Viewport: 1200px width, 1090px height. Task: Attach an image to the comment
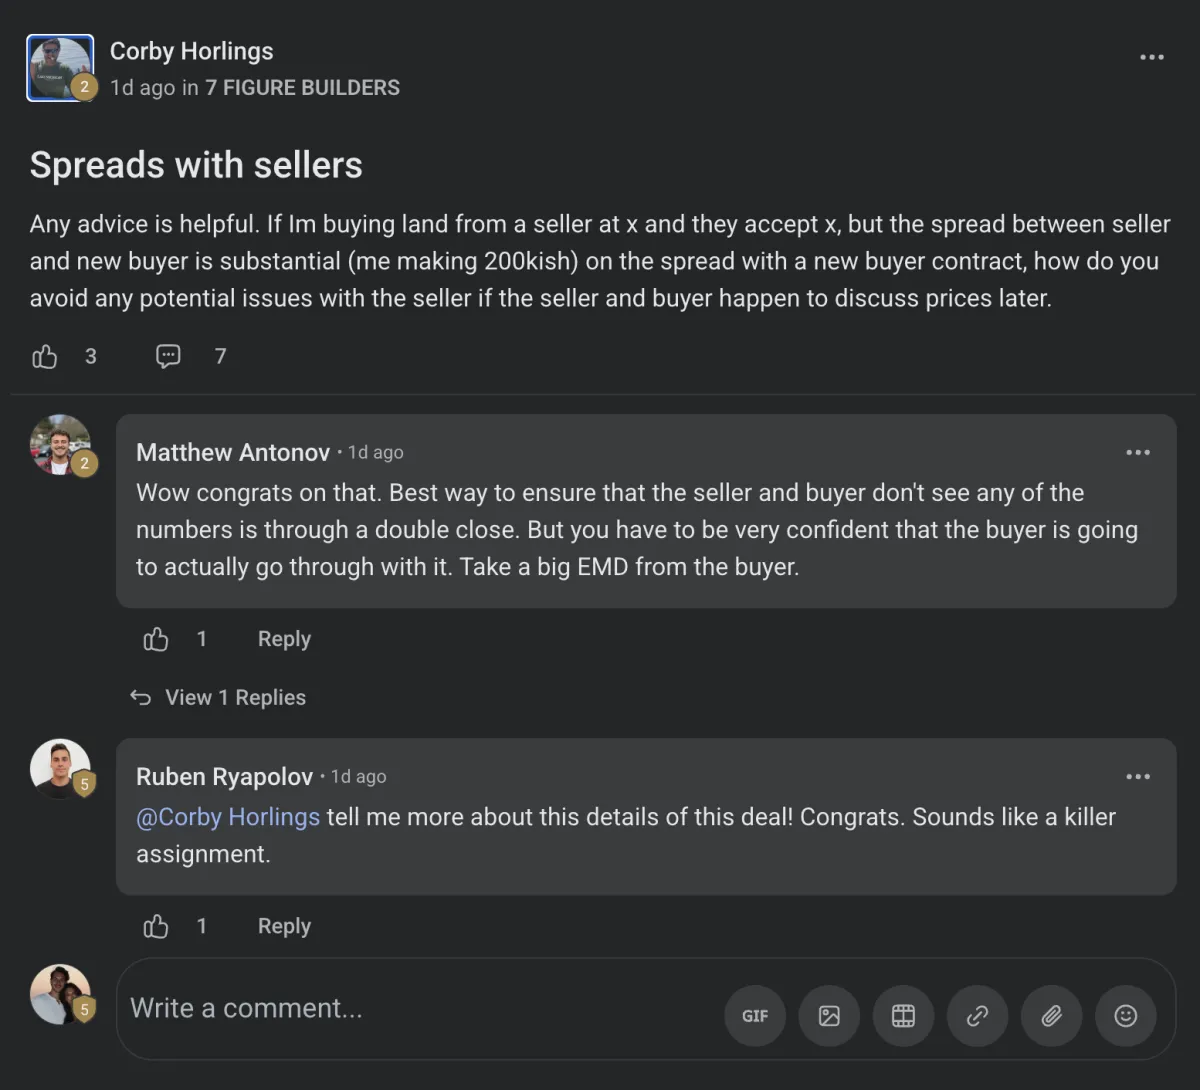[829, 1016]
